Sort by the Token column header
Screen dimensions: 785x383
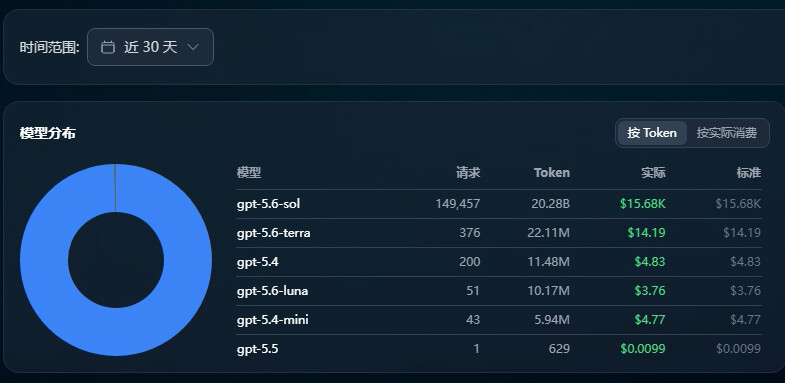pos(552,173)
